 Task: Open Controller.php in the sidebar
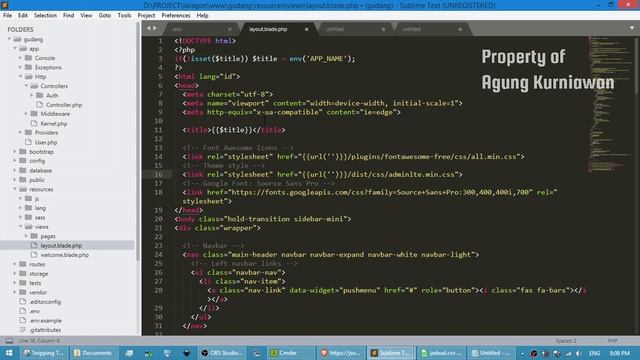(x=64, y=105)
